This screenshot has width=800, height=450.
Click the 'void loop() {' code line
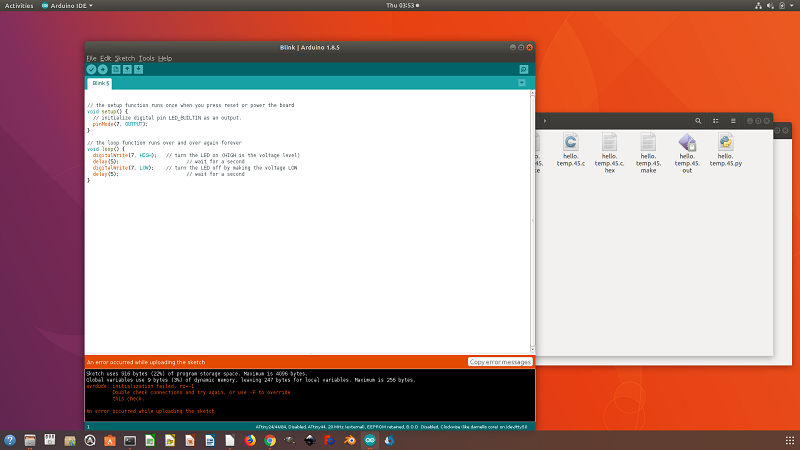tap(106, 149)
